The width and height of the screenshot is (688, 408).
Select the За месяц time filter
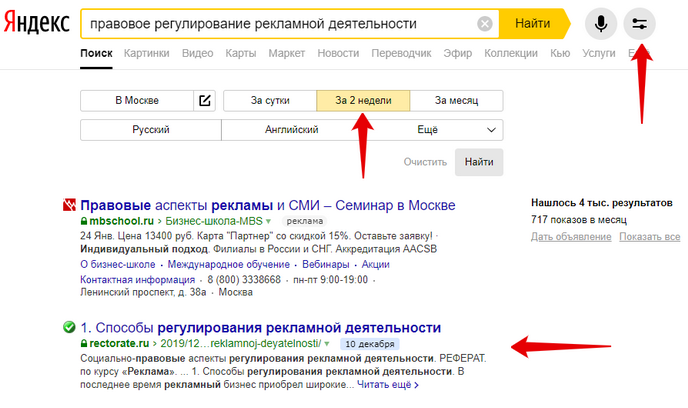456,100
